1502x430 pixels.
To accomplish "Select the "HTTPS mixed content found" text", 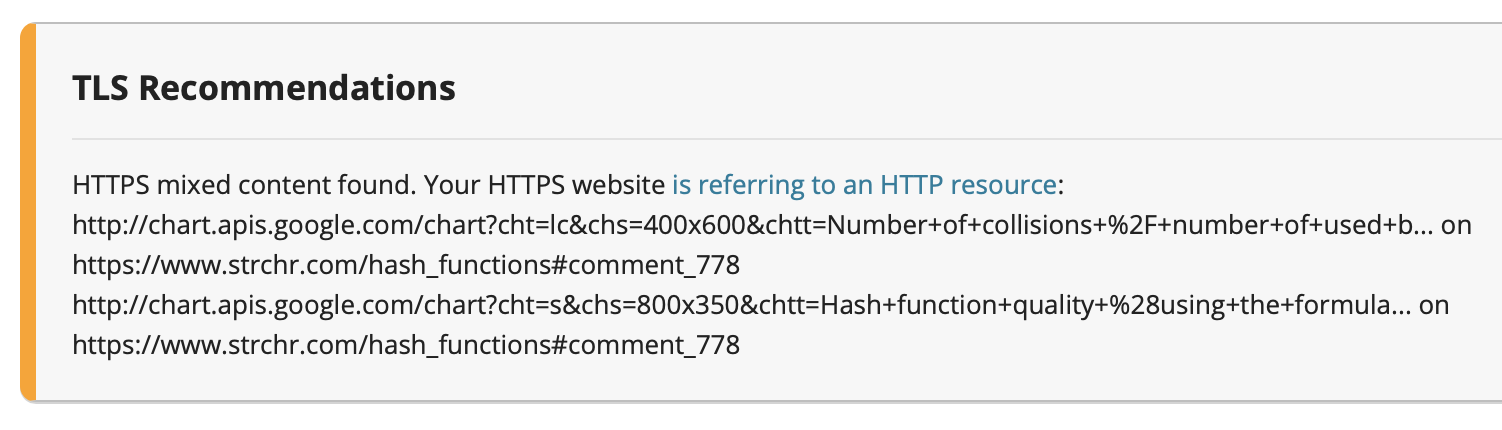I will click(x=243, y=185).
